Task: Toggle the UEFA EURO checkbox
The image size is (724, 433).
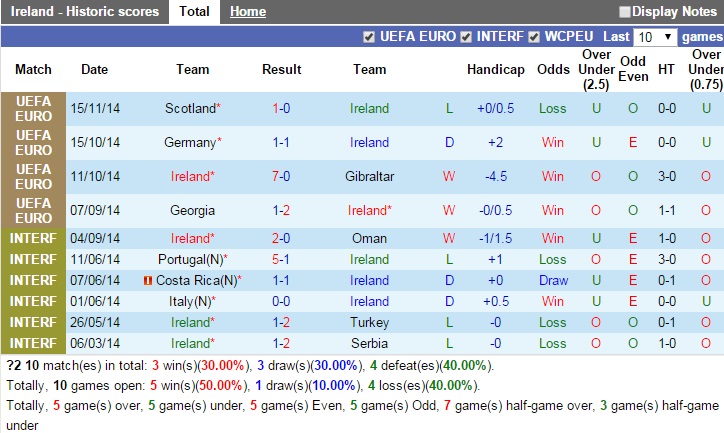Action: (370, 37)
